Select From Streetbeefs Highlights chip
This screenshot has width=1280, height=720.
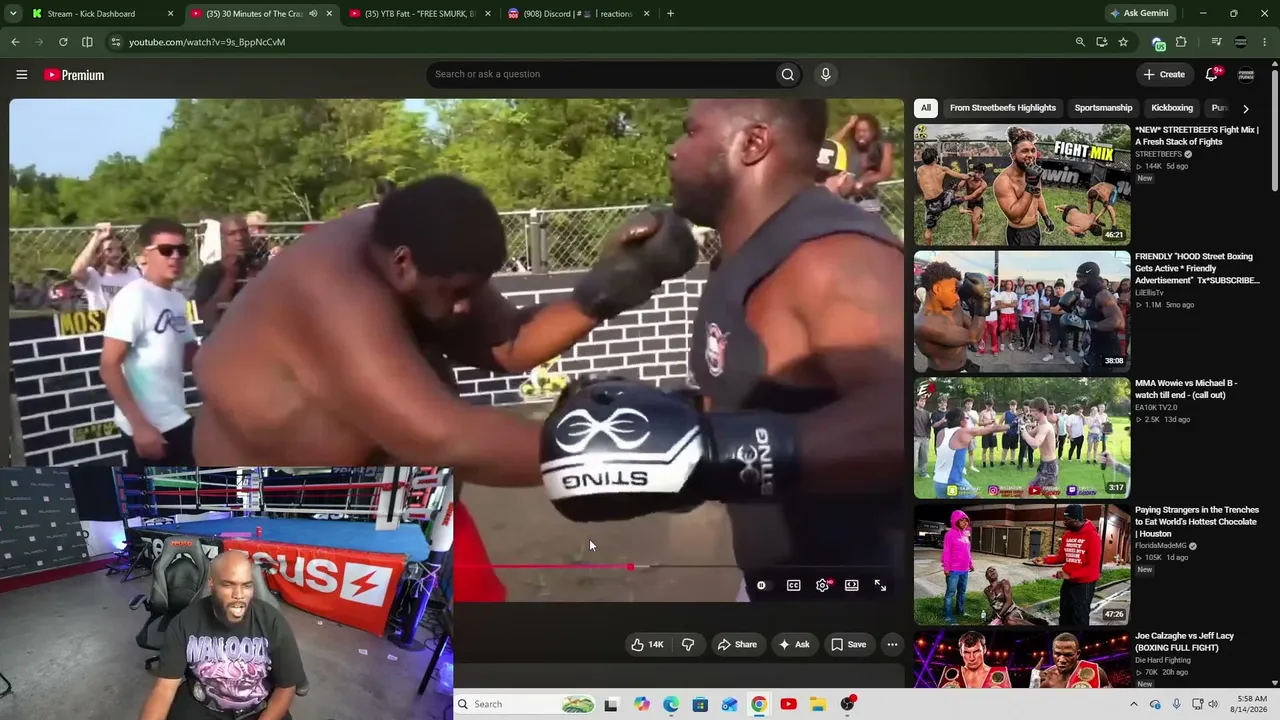[x=1003, y=108]
